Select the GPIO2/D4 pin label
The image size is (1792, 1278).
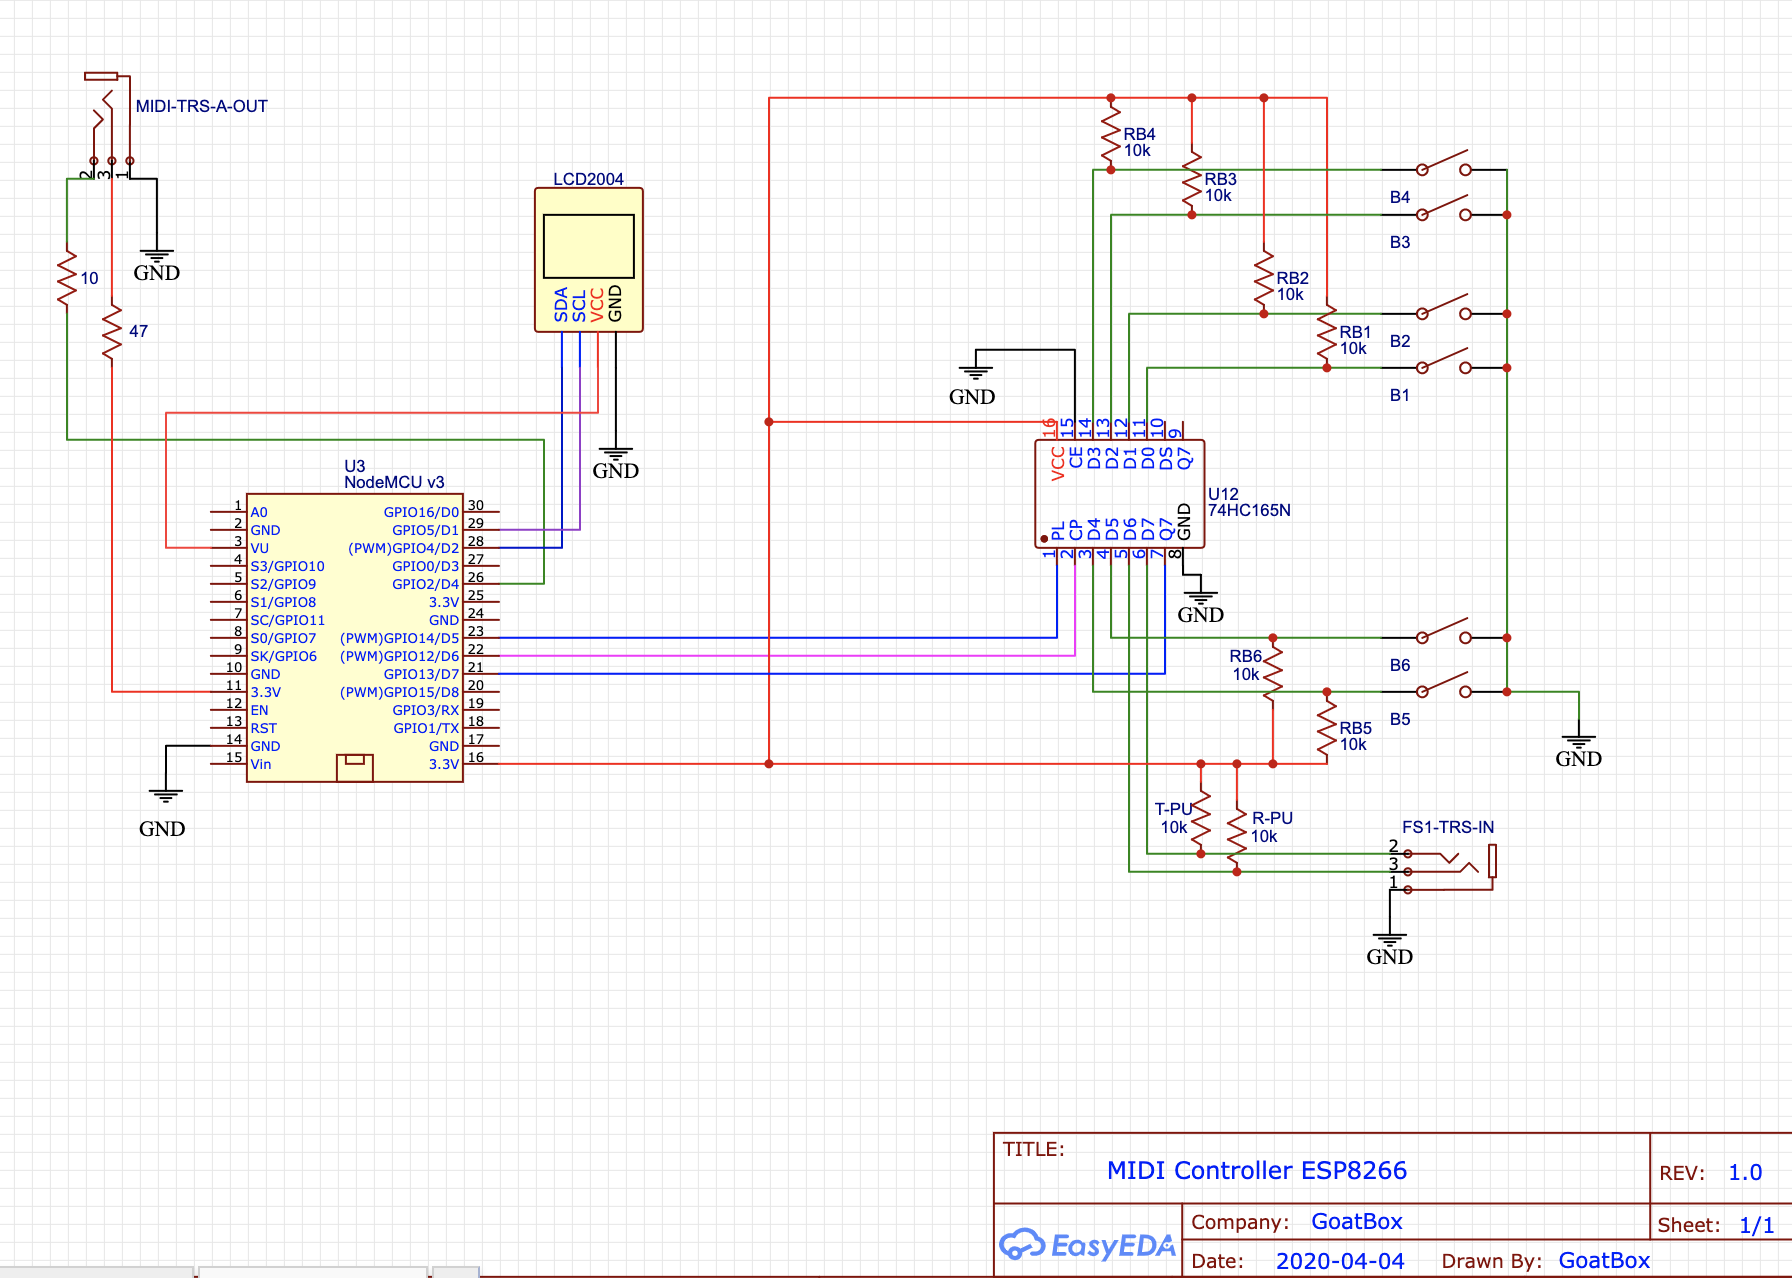(425, 584)
